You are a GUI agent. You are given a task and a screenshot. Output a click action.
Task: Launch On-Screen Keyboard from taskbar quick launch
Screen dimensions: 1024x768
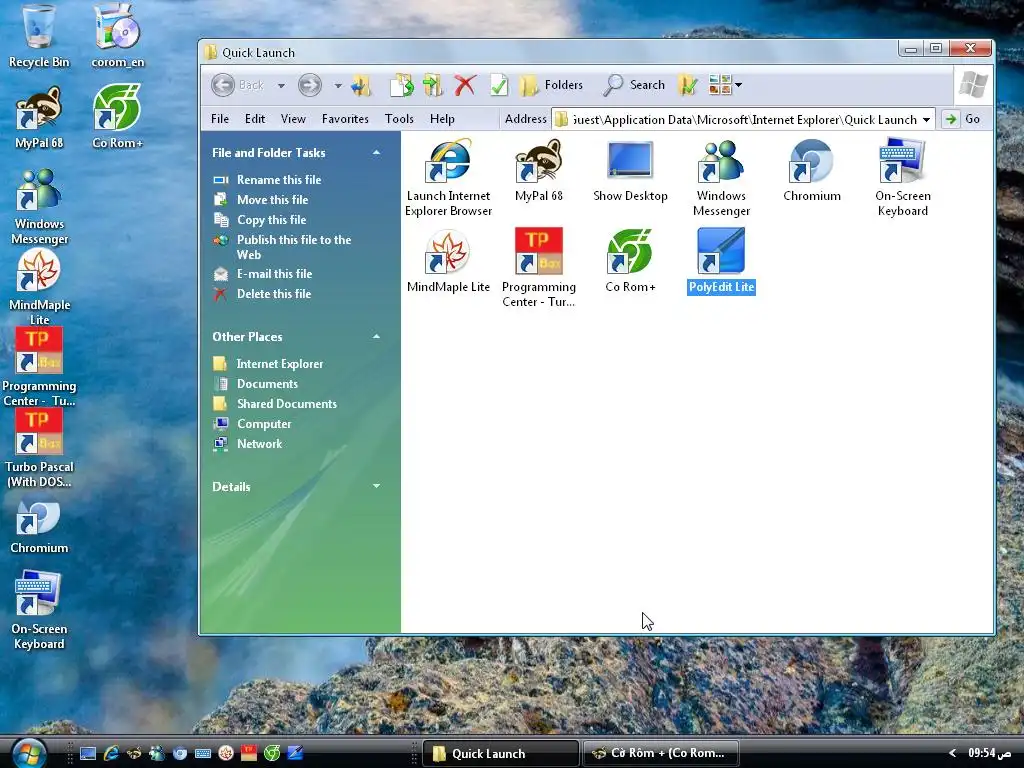point(203,754)
